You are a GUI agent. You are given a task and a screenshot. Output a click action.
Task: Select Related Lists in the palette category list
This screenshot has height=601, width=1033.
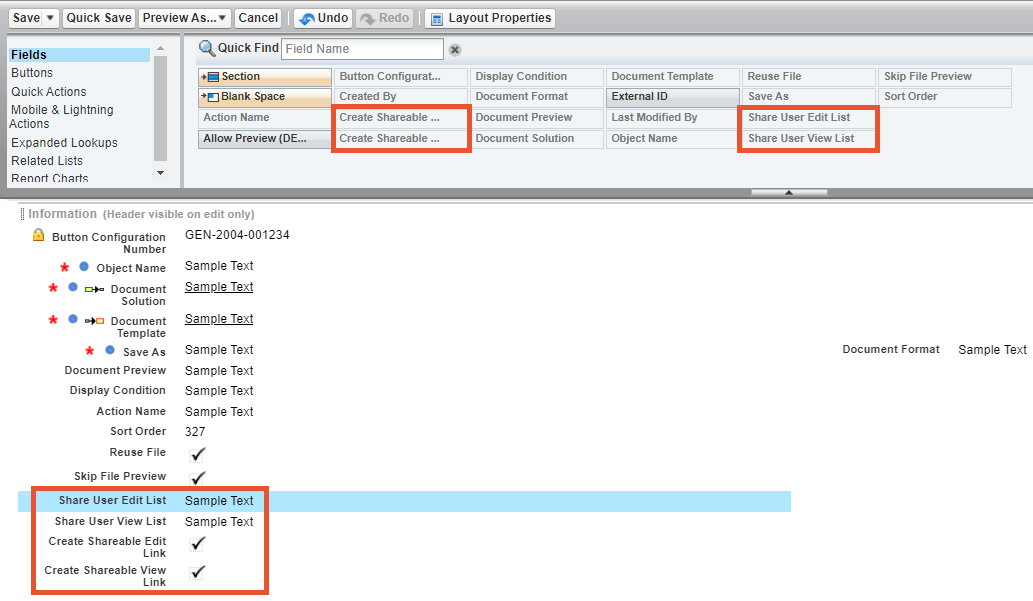coord(47,161)
